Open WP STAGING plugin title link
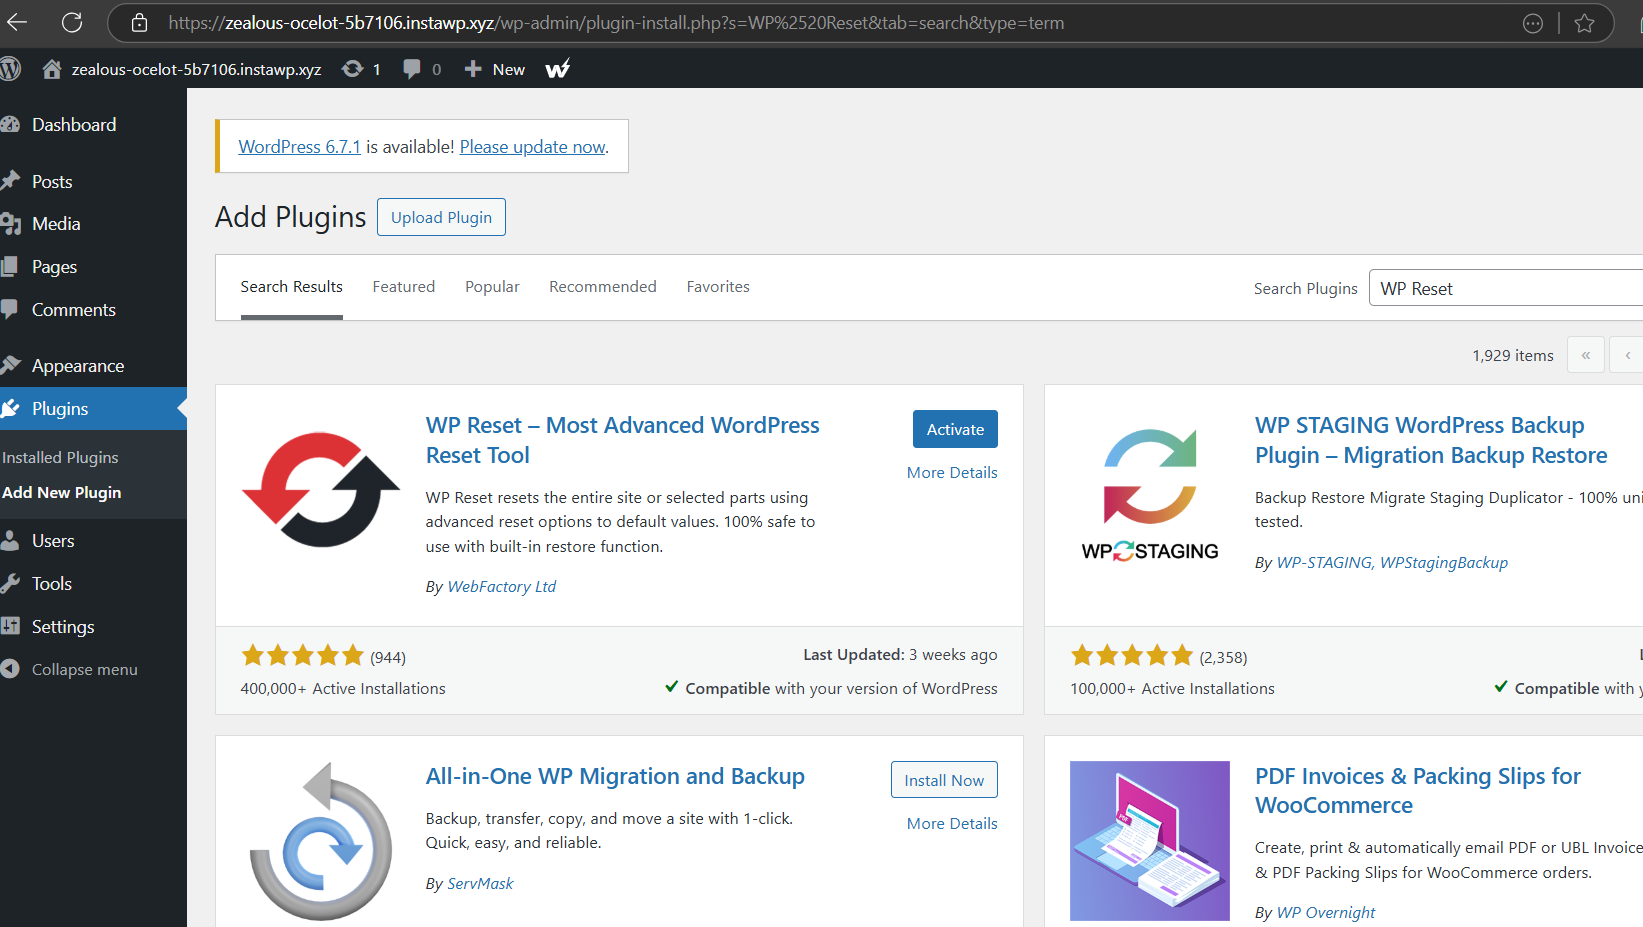This screenshot has height=927, width=1643. (1431, 440)
